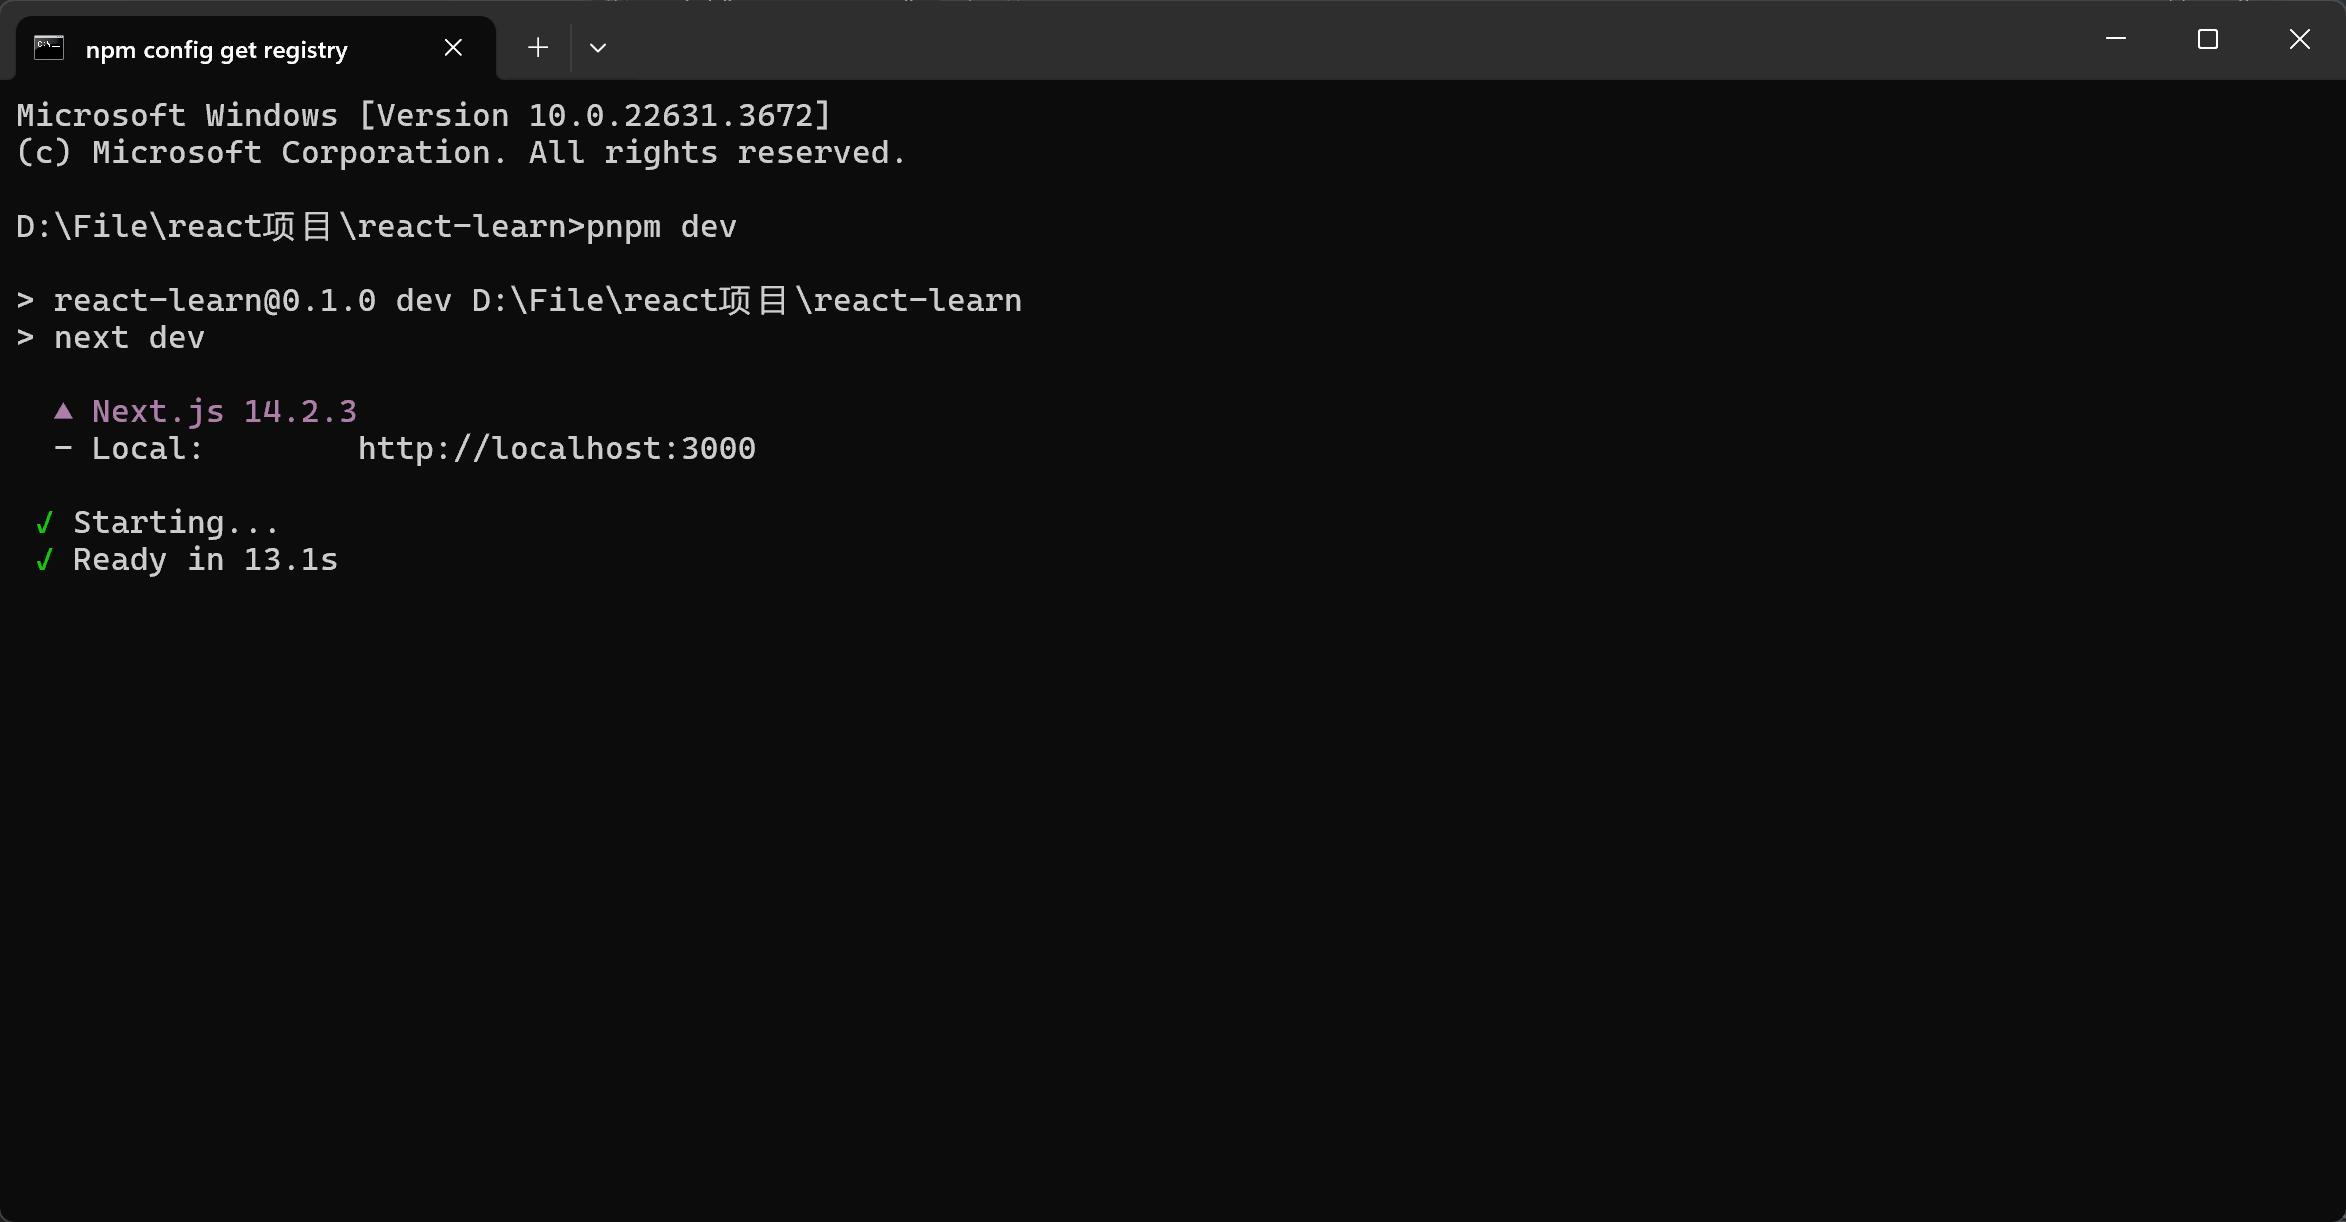Close the terminal window
The width and height of the screenshot is (2346, 1222).
pos(2300,40)
